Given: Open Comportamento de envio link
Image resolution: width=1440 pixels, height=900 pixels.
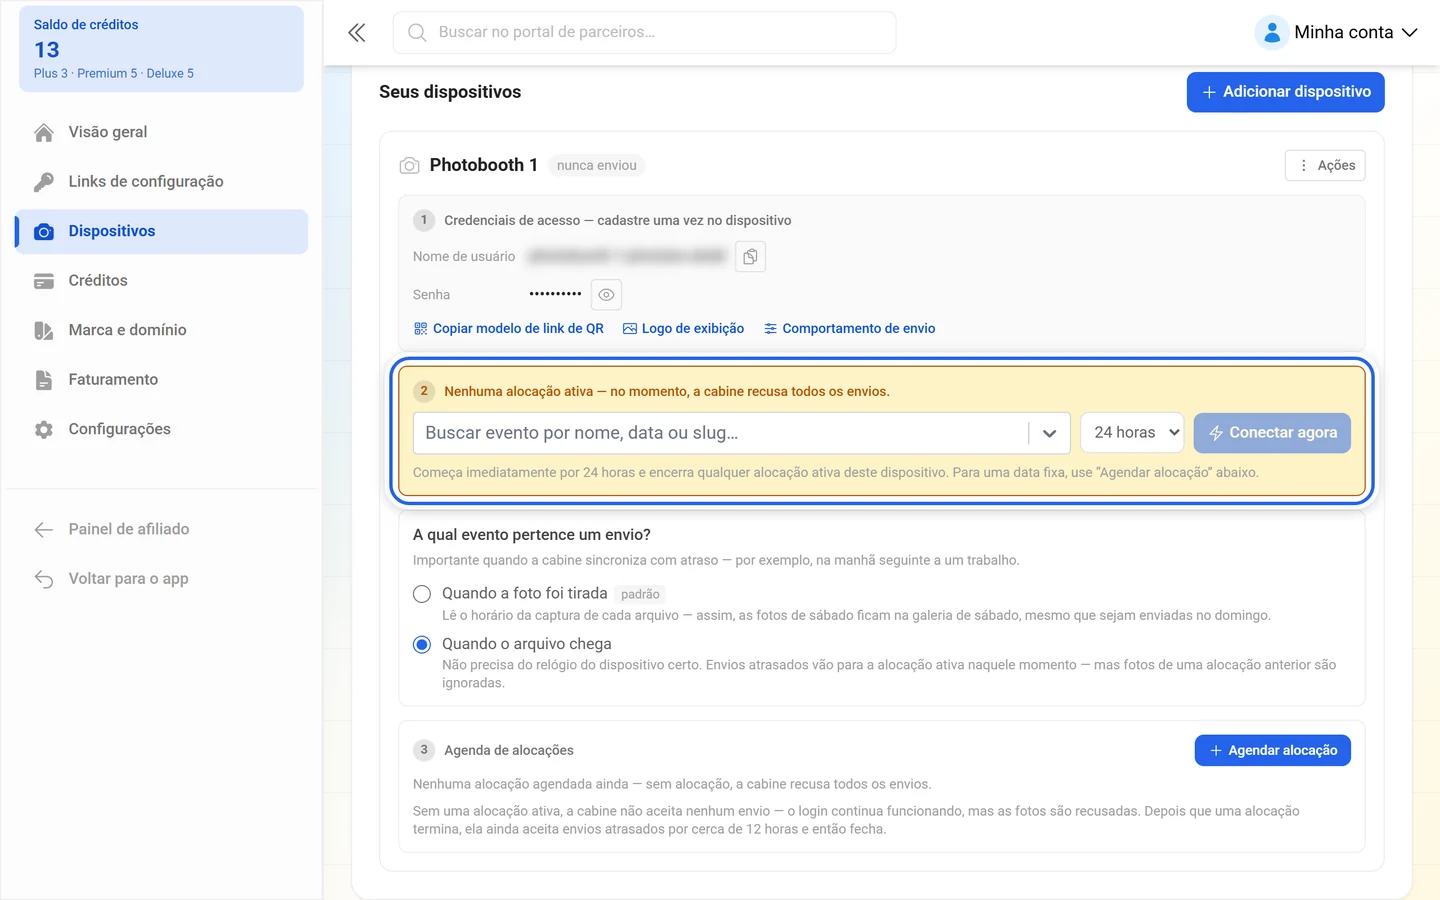Looking at the screenshot, I should pyautogui.click(x=850, y=328).
